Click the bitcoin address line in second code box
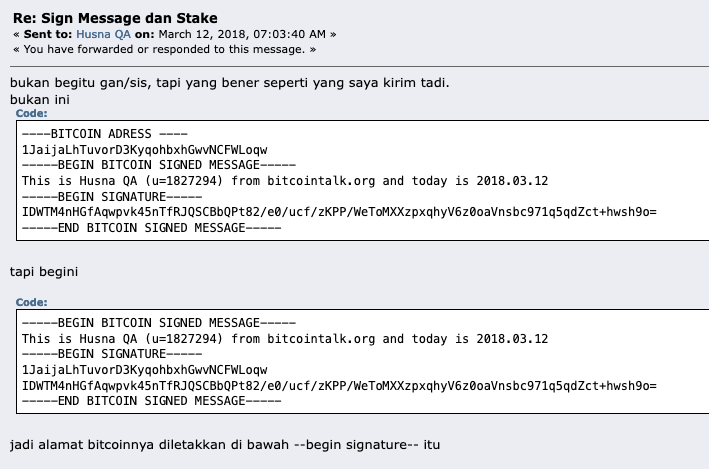 point(145,370)
